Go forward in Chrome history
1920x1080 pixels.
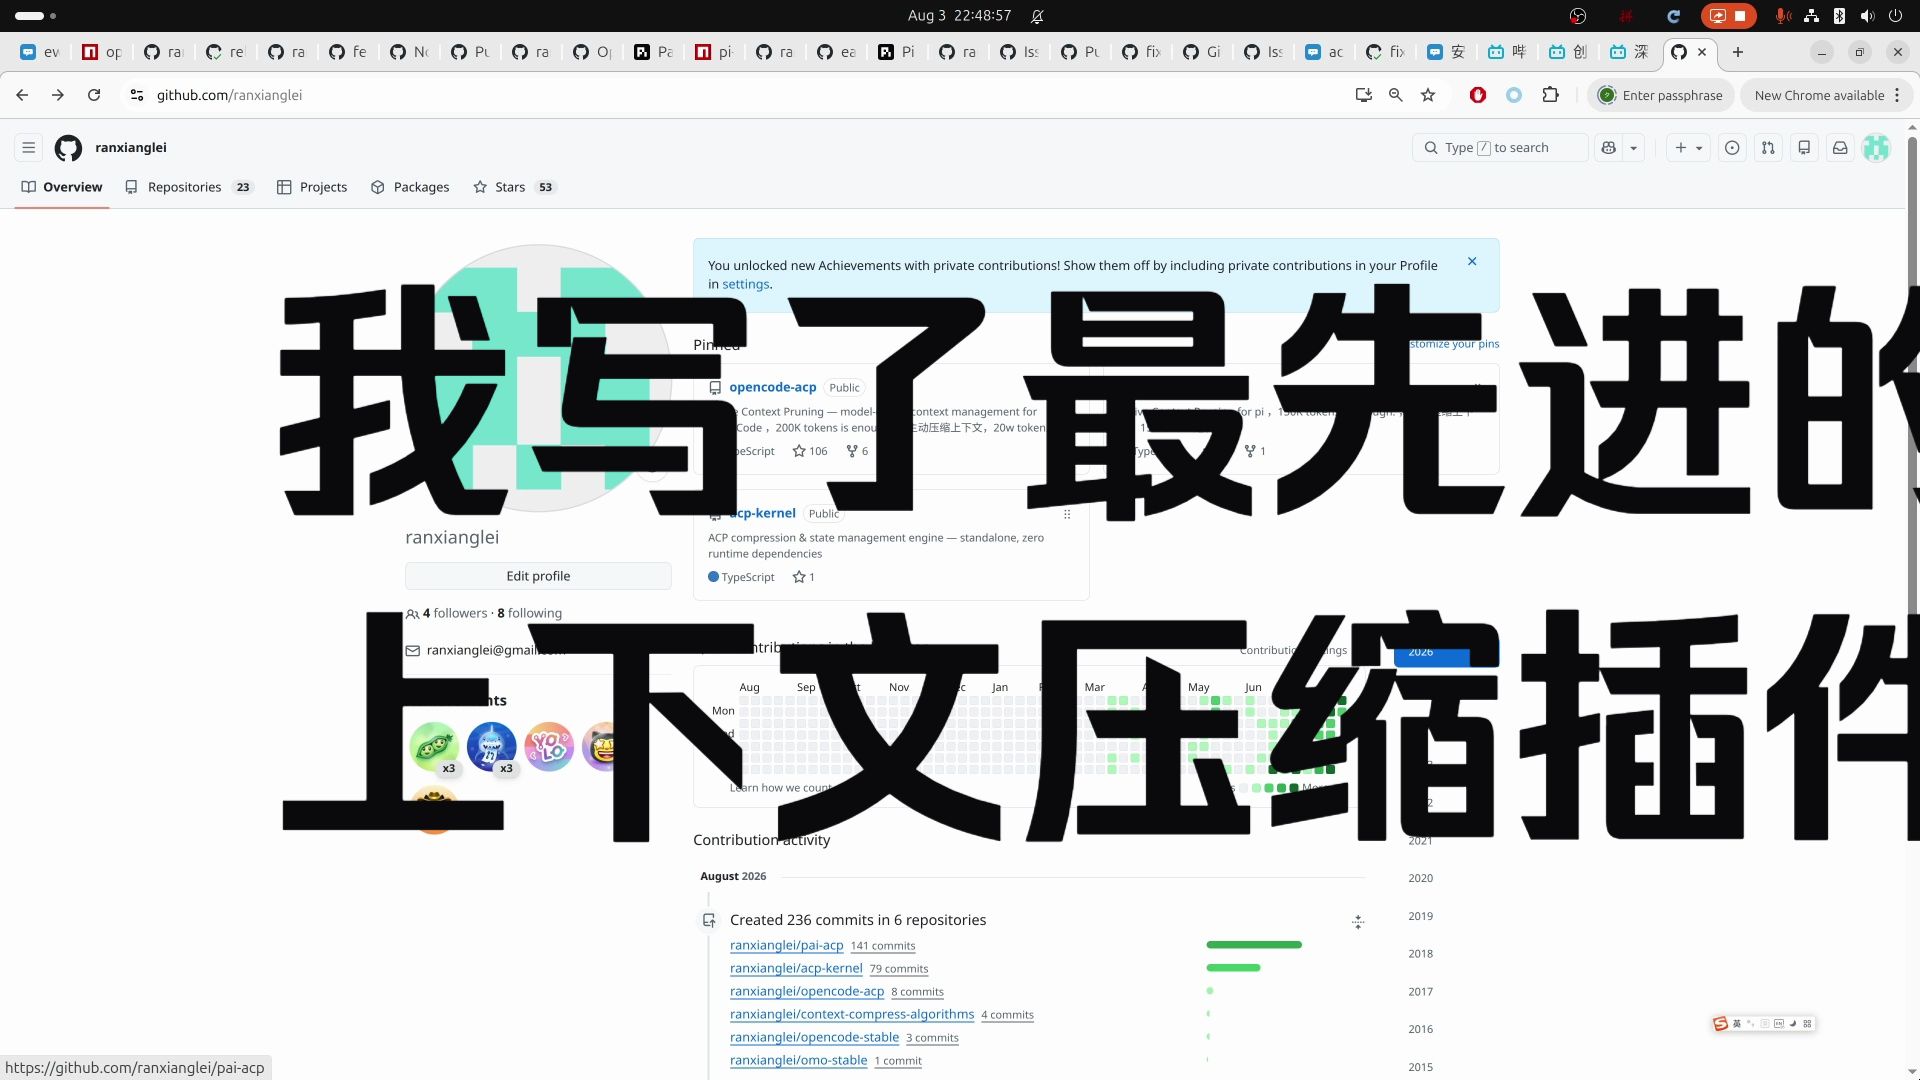tap(58, 95)
